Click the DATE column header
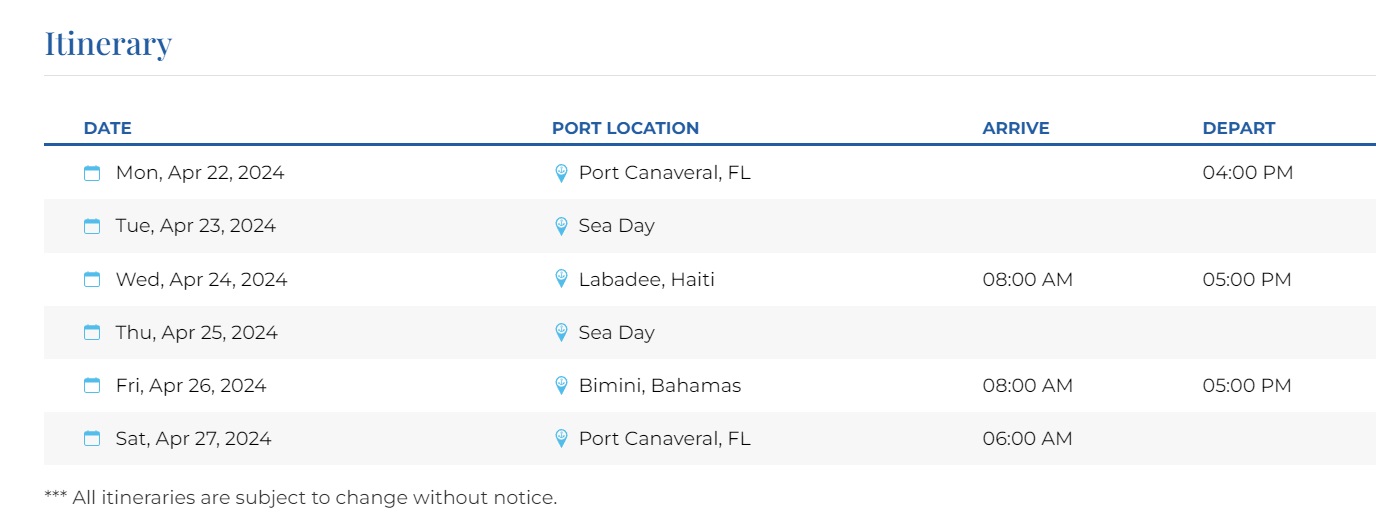 click(108, 128)
